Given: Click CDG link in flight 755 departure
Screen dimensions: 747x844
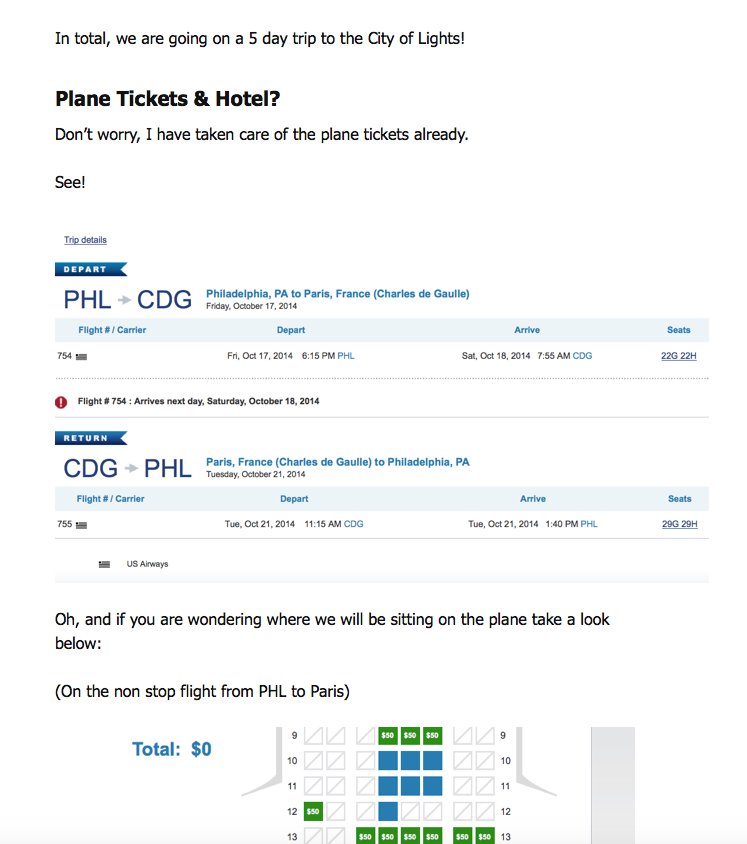Looking at the screenshot, I should click(354, 524).
